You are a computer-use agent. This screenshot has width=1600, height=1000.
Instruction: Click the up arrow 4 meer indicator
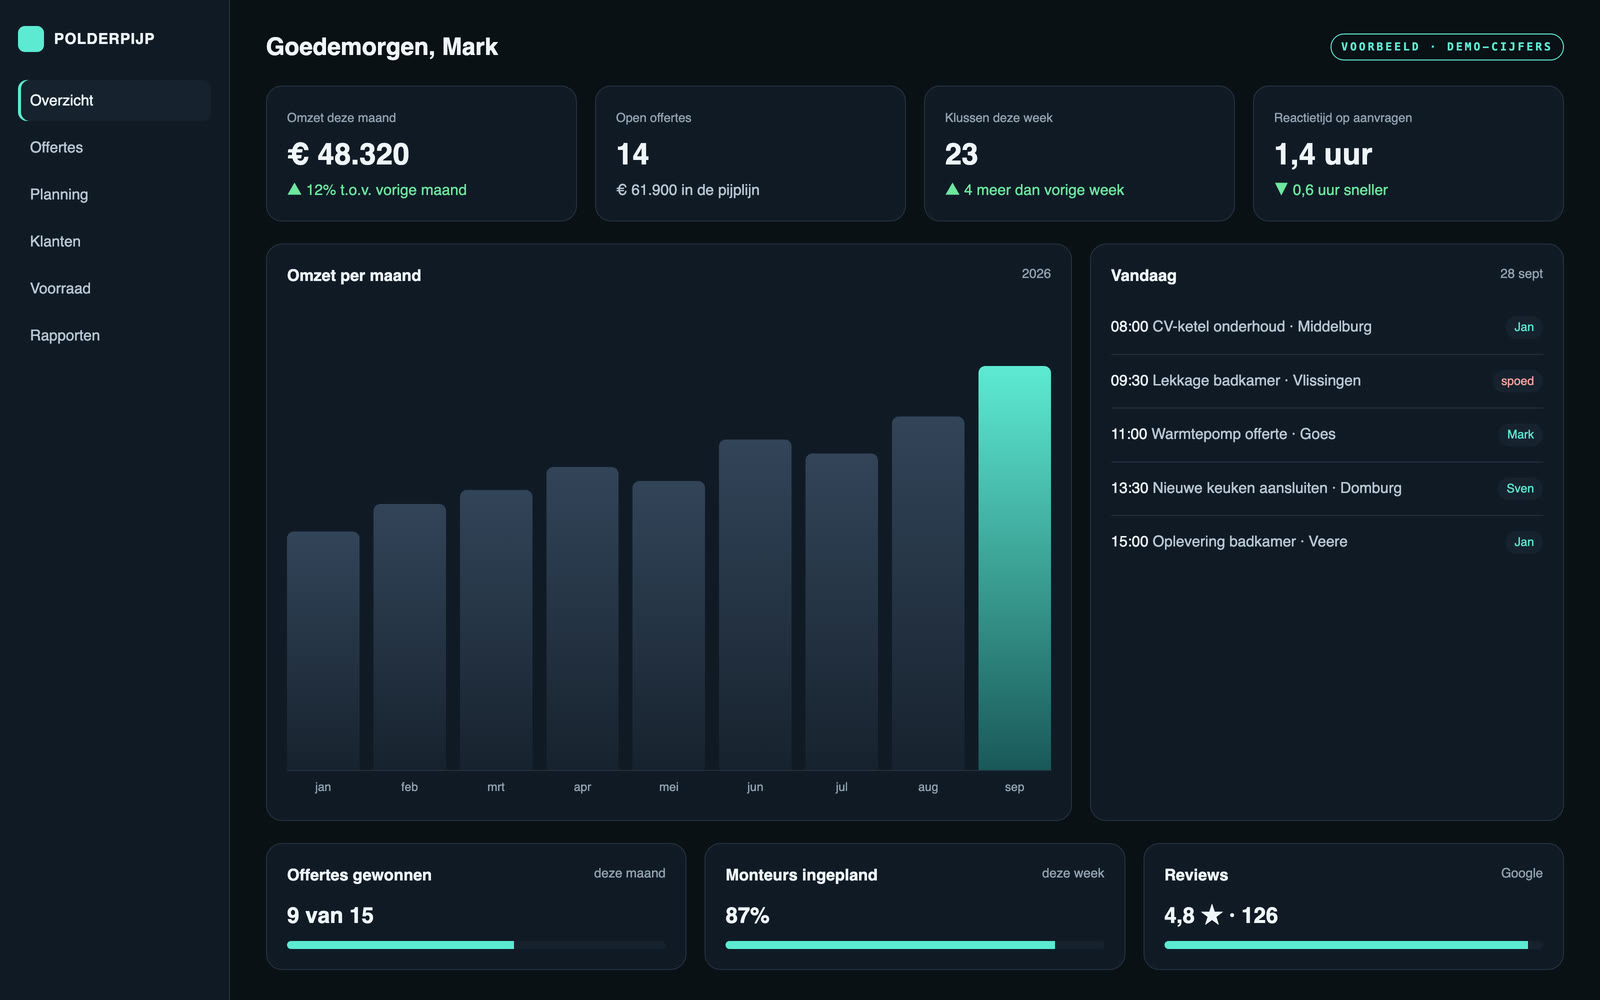1035,190
